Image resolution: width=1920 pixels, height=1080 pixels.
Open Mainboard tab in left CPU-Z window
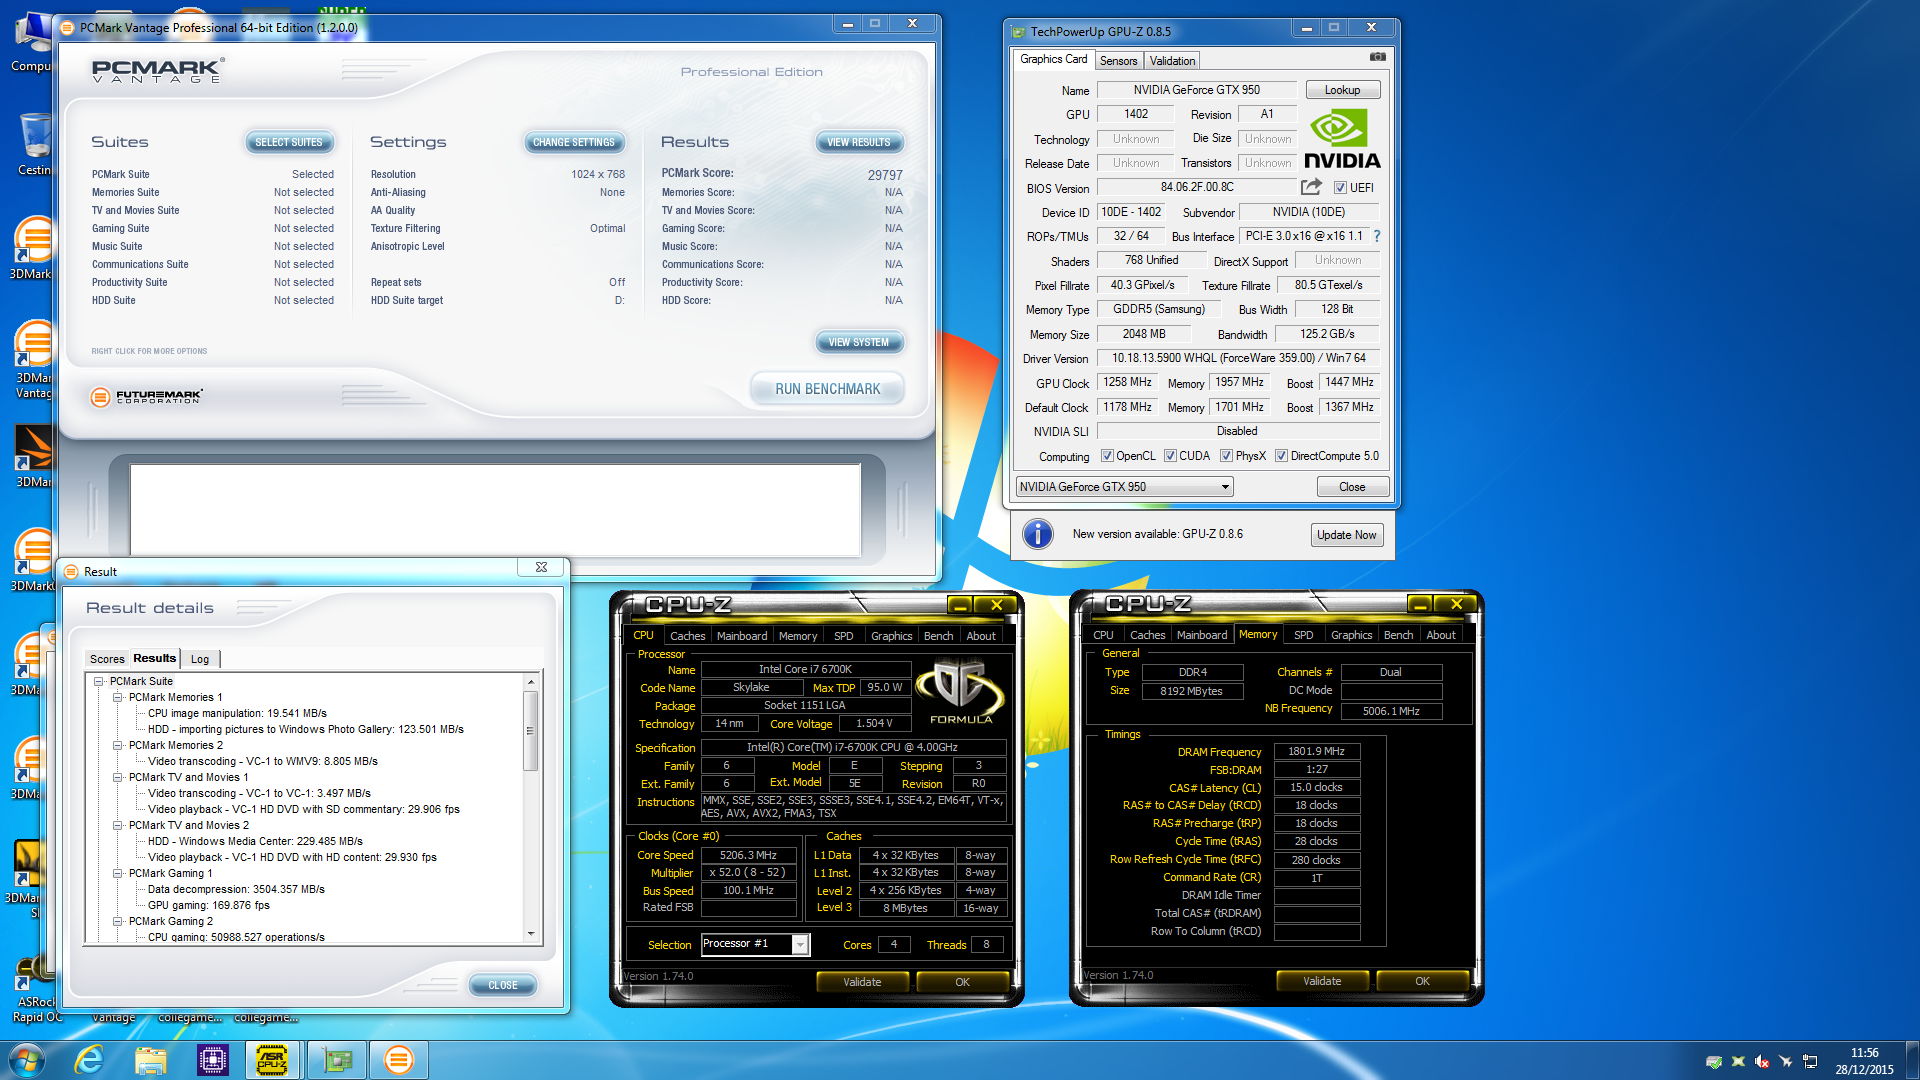pos(742,636)
